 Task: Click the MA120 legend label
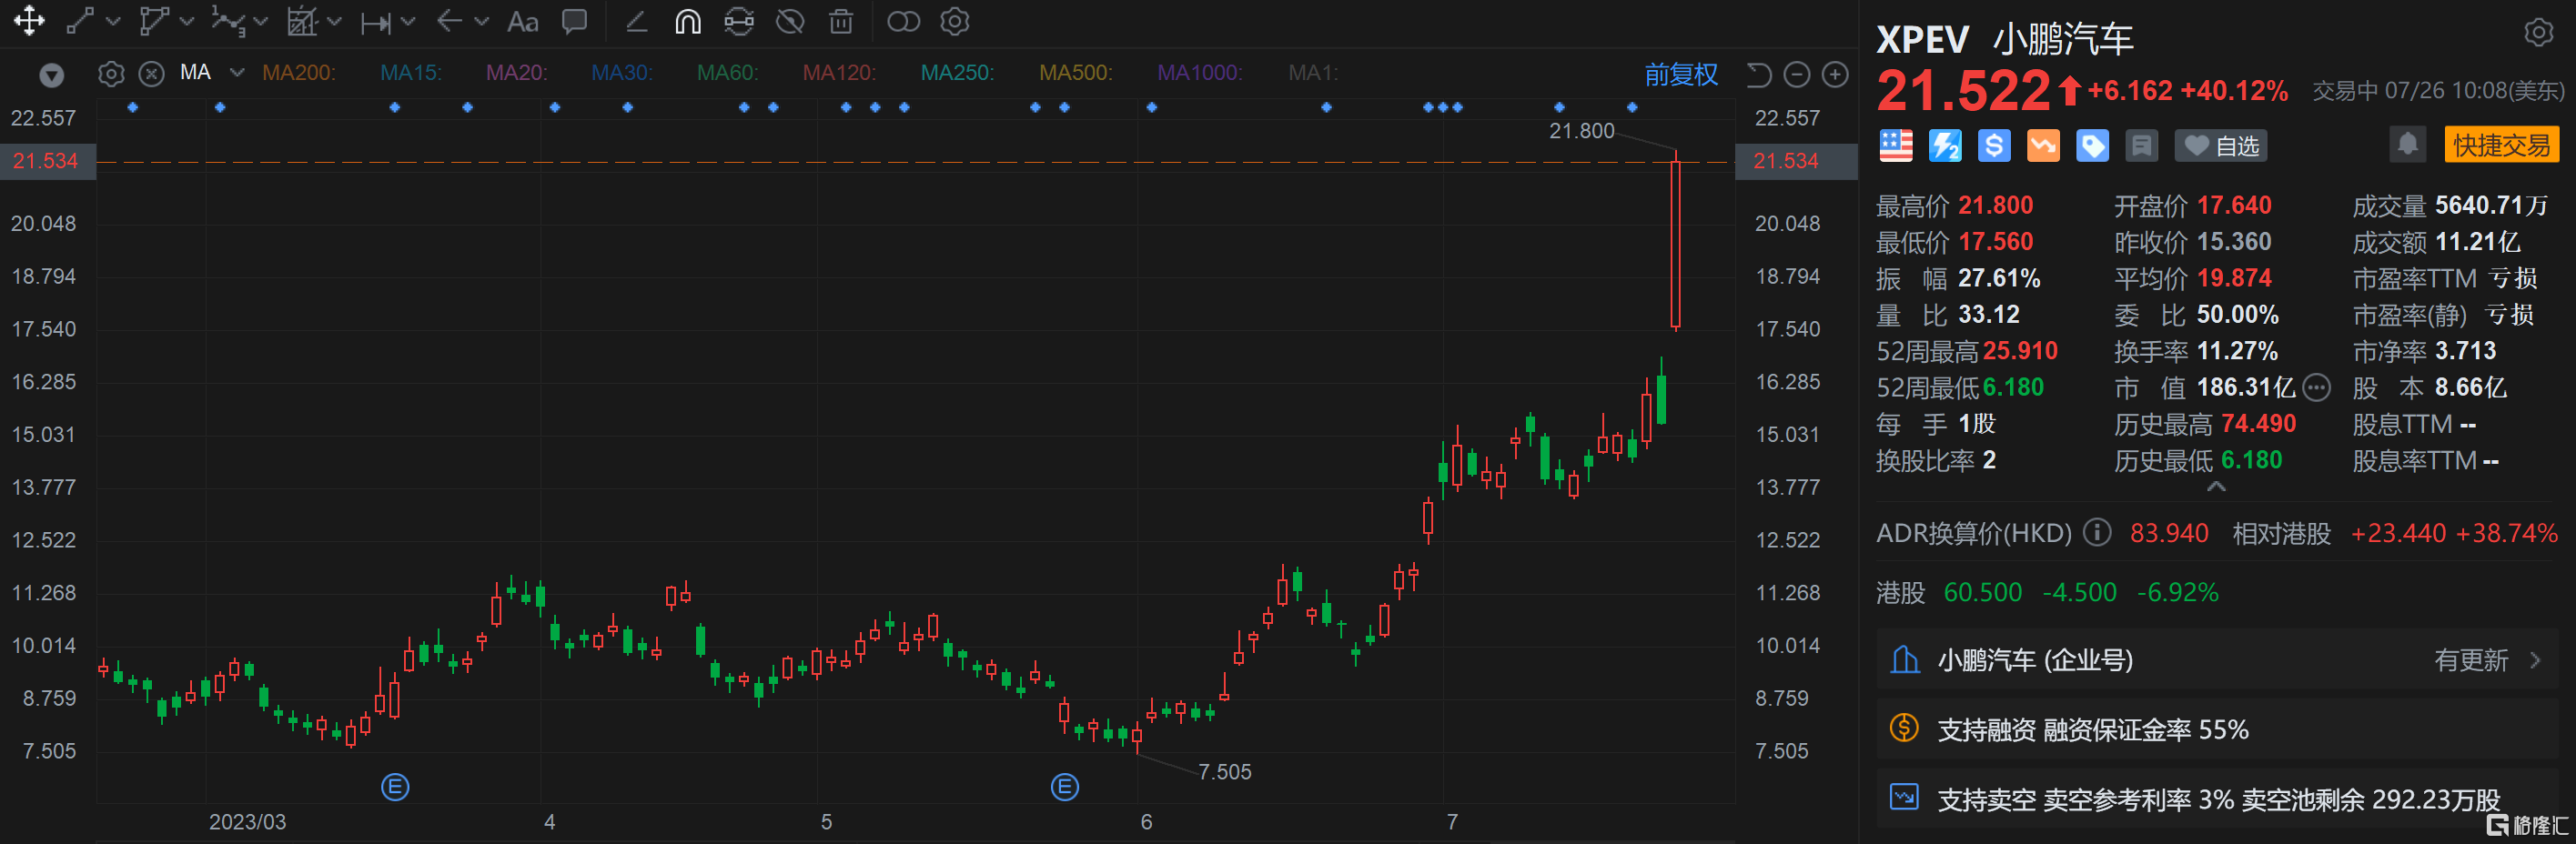pos(839,73)
